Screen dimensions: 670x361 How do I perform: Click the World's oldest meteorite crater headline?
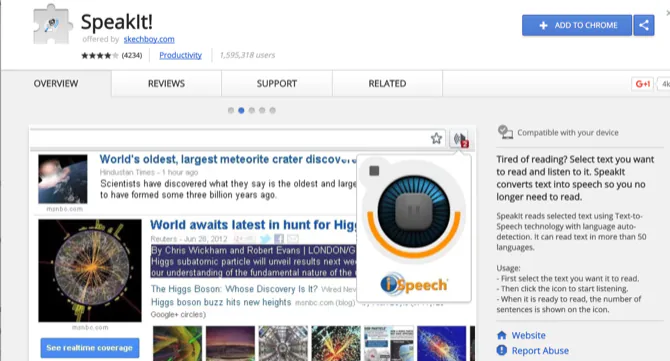pyautogui.click(x=227, y=159)
